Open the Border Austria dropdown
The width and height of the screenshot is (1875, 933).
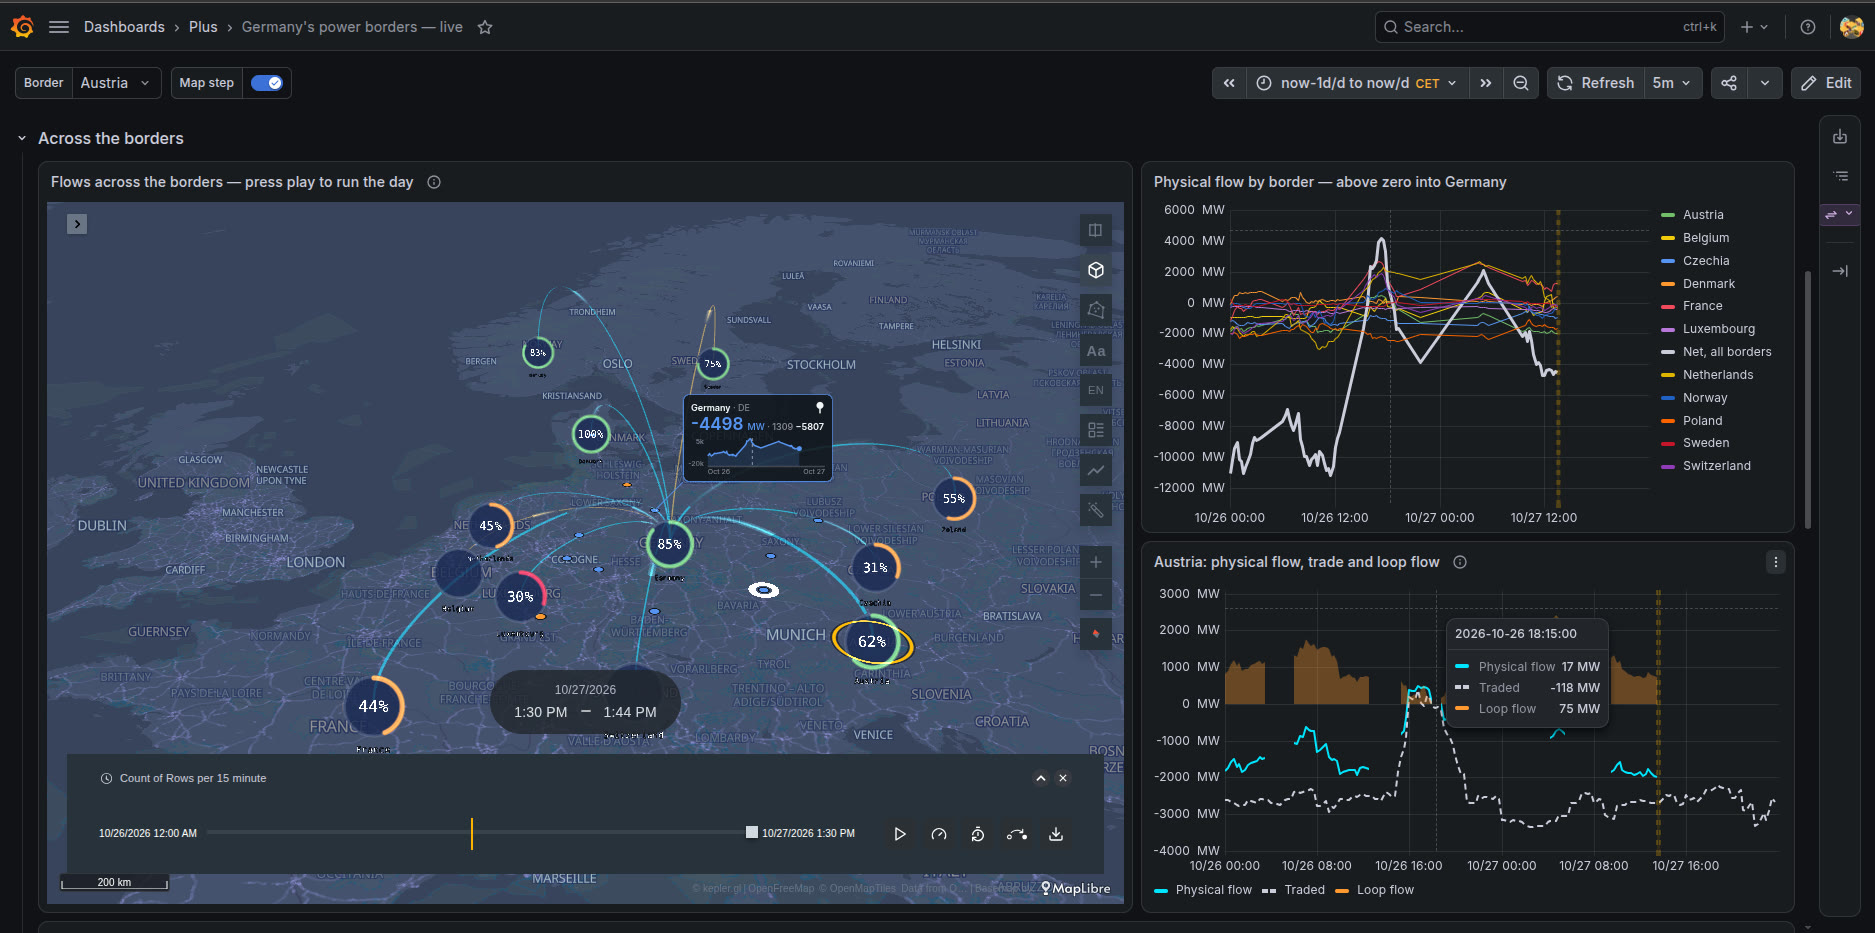pos(116,83)
